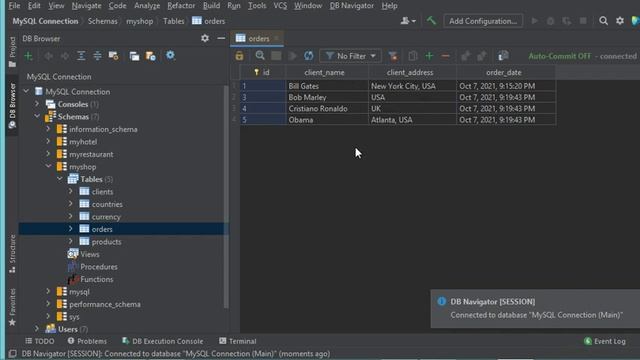Open the Structure tool window
Screen dimensions: 640x360
pos(12,253)
